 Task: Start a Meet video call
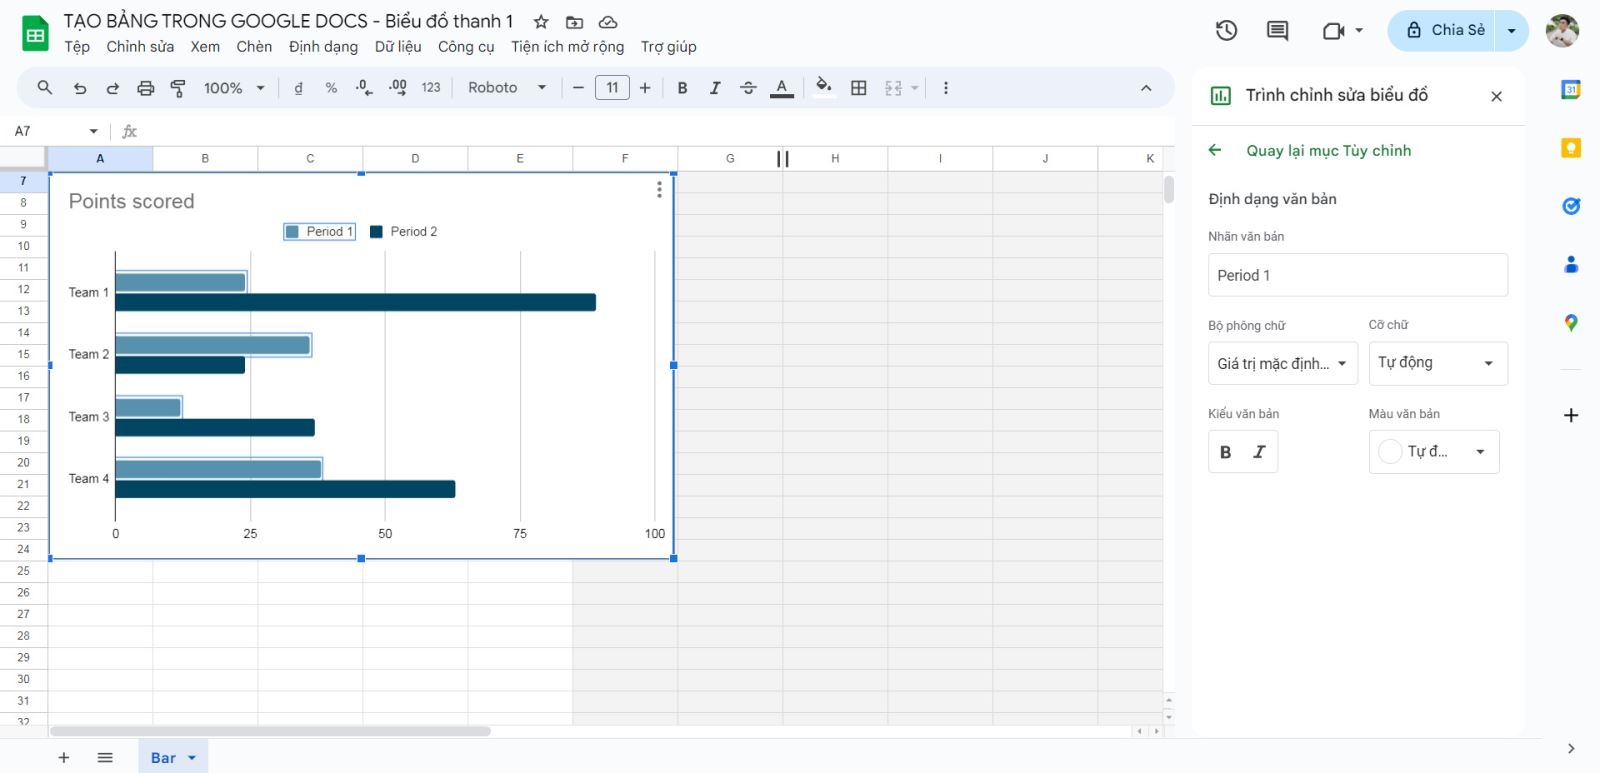tap(1333, 30)
